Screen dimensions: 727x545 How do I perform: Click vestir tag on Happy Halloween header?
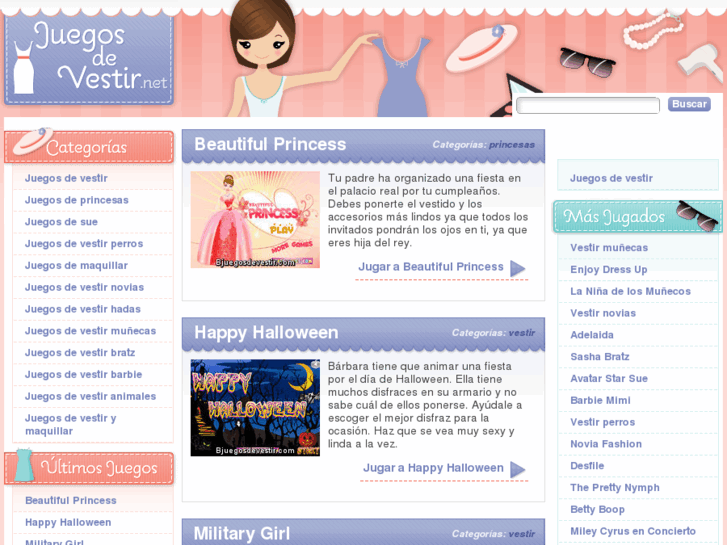pos(521,333)
